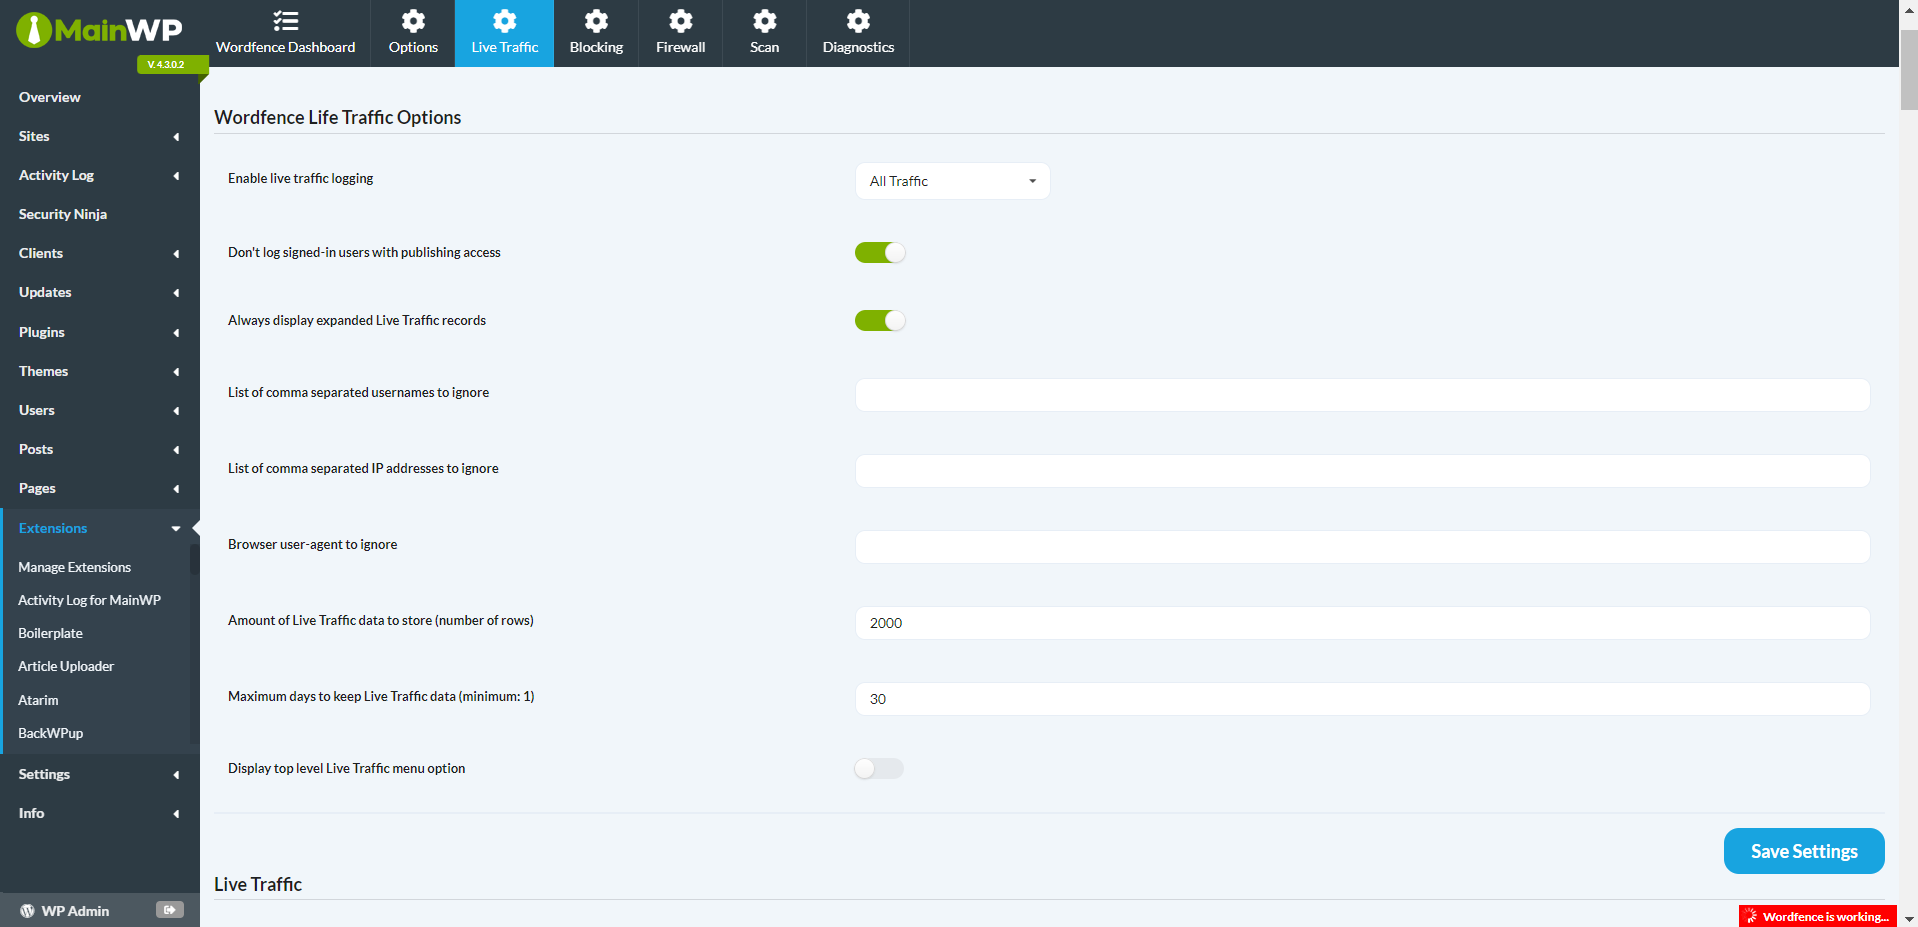Click the scrollbar up arrow
Screen dimensions: 1918x927
(1909, 8)
